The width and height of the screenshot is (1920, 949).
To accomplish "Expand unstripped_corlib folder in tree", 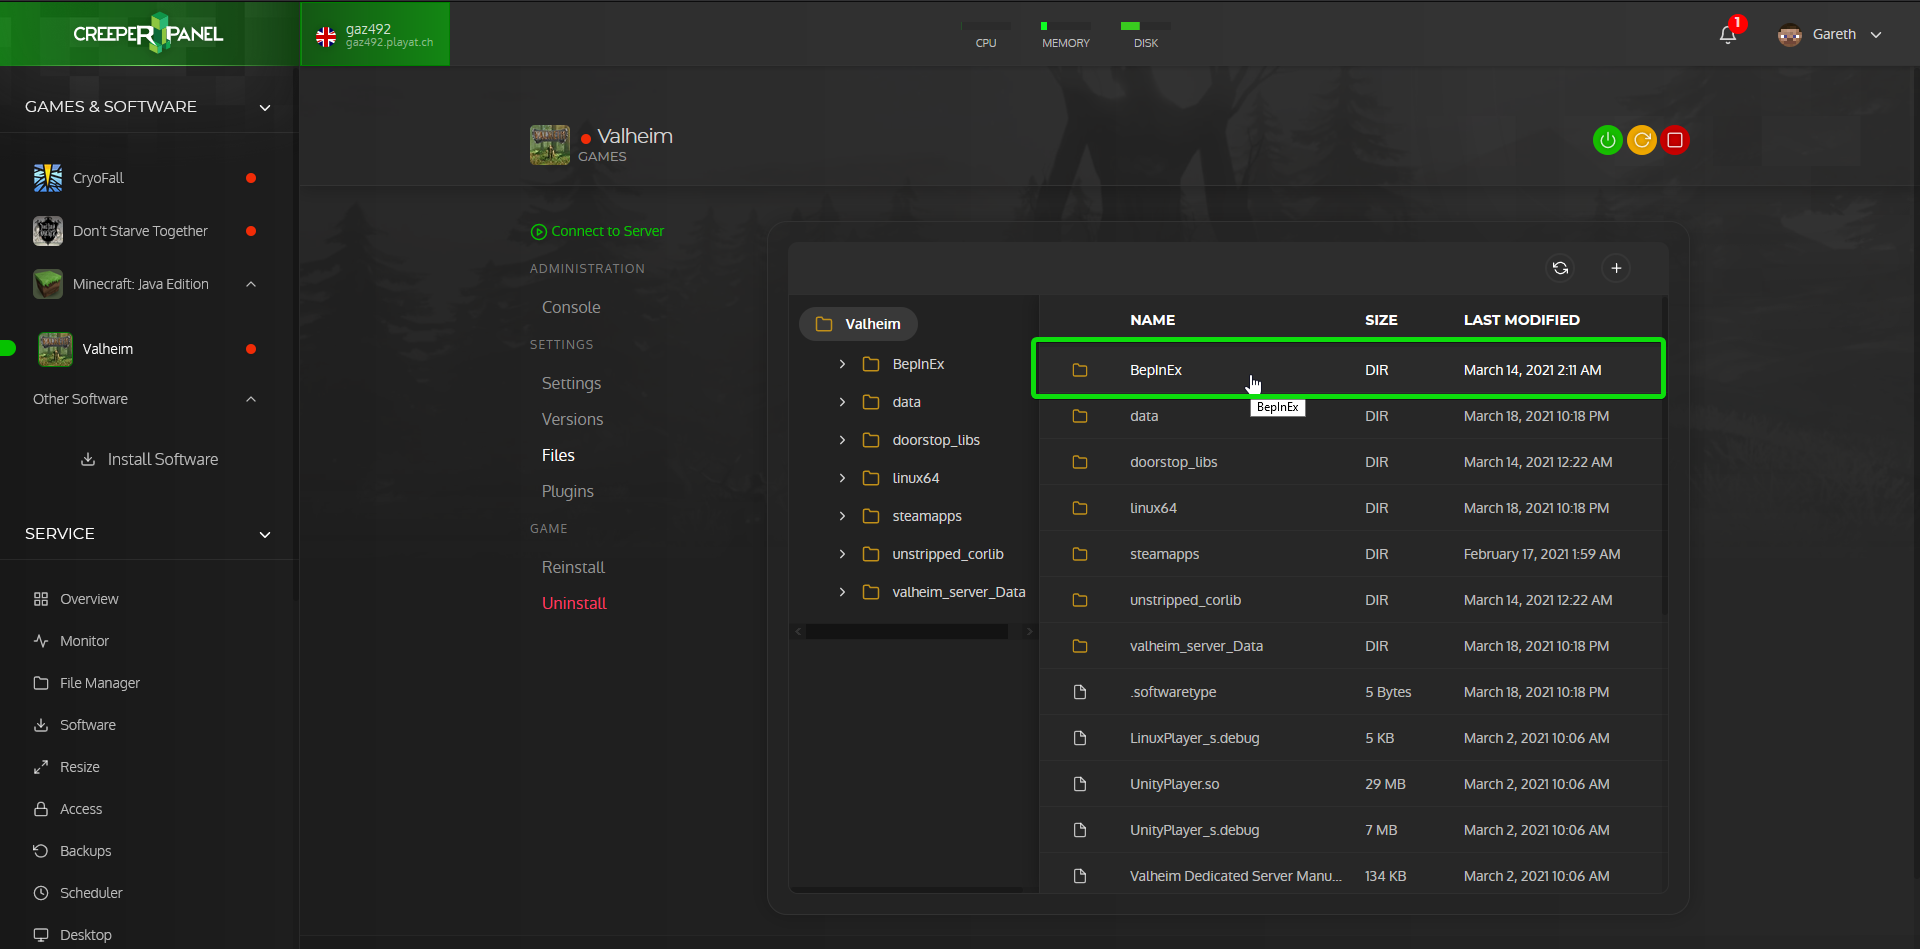I will (x=842, y=554).
